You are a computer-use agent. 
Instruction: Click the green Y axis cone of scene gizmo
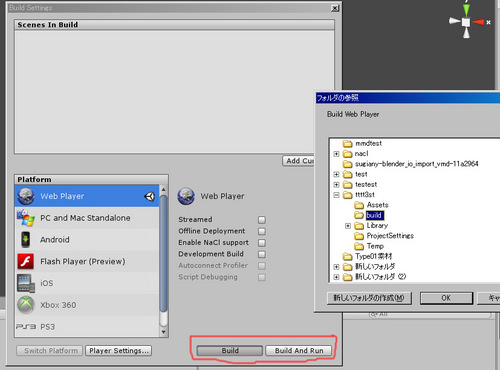(x=467, y=9)
